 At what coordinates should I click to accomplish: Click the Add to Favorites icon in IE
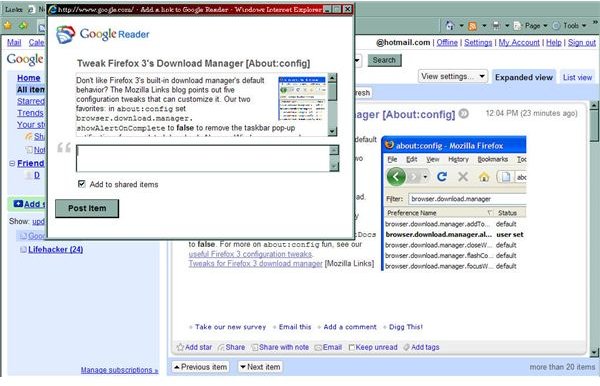tap(23, 26)
